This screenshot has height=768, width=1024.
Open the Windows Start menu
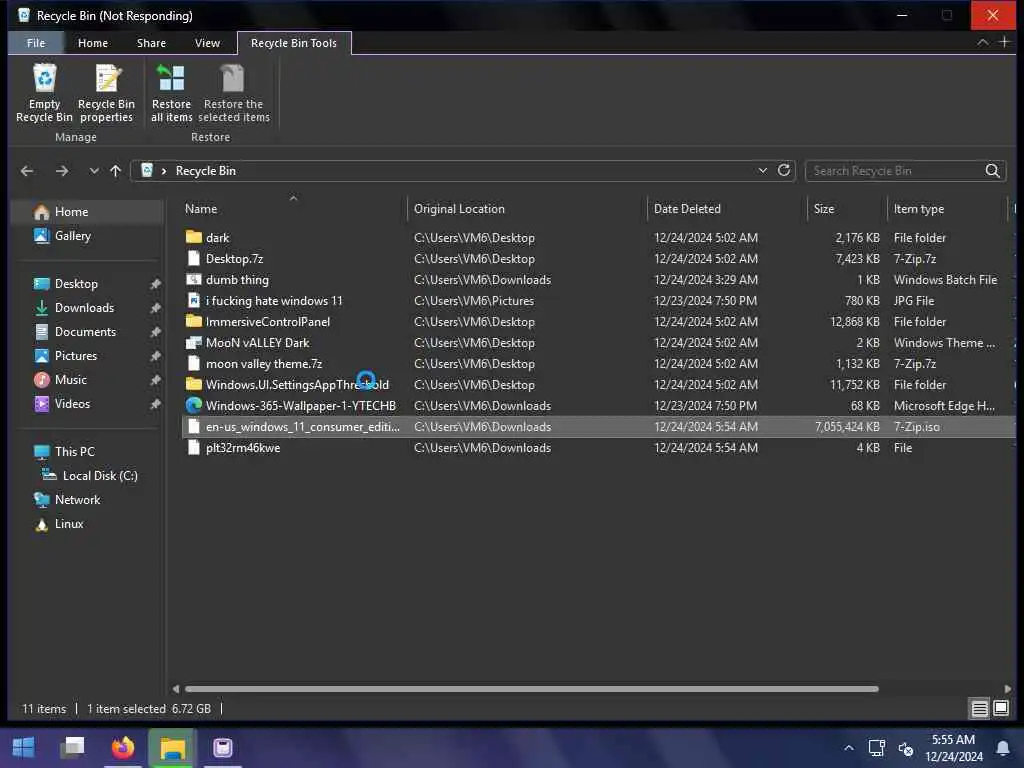(x=24, y=748)
